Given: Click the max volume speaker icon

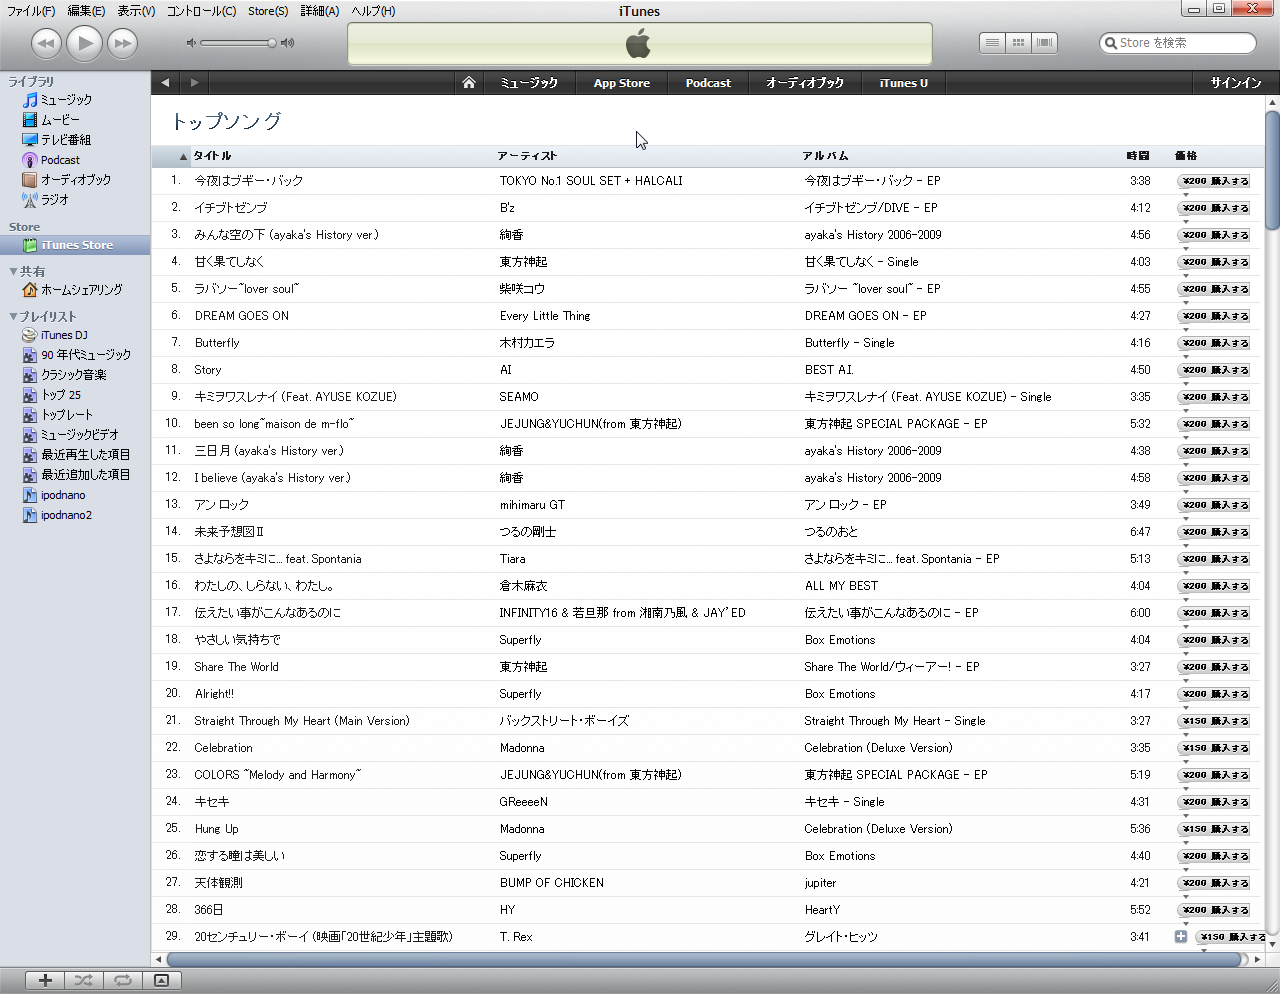Looking at the screenshot, I should (x=288, y=43).
